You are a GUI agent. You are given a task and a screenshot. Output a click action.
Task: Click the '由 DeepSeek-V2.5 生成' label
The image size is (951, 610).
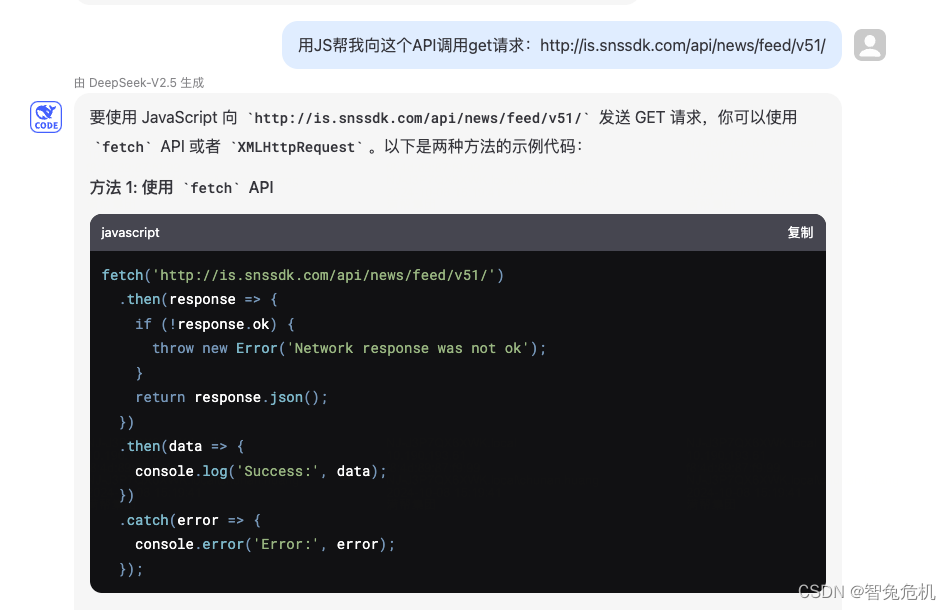pyautogui.click(x=139, y=82)
